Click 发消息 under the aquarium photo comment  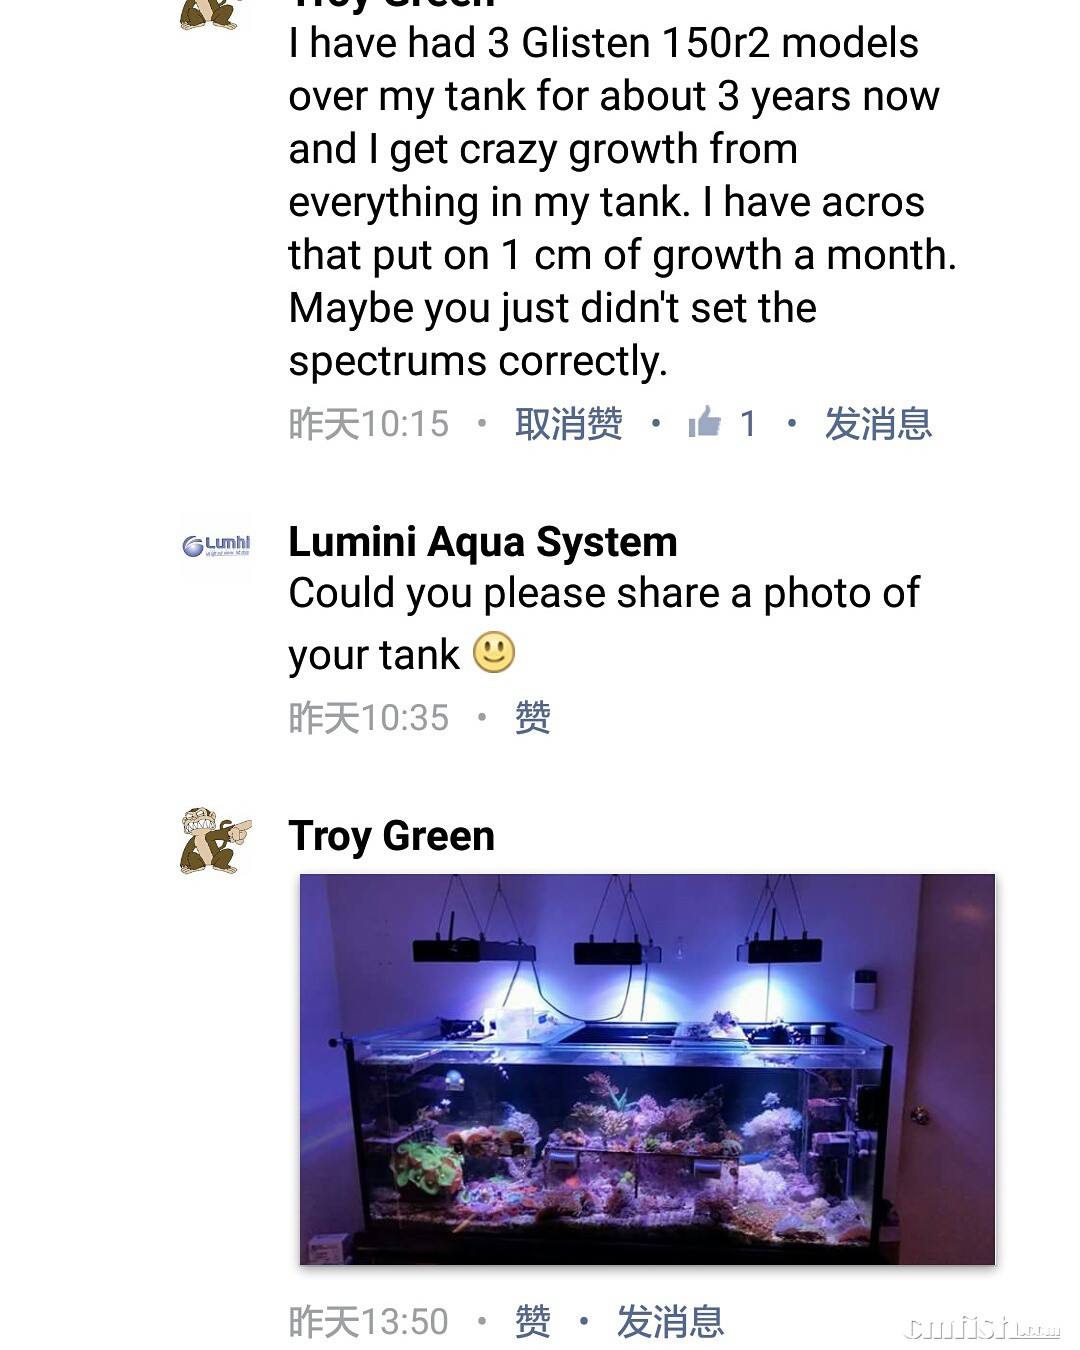tap(670, 1322)
